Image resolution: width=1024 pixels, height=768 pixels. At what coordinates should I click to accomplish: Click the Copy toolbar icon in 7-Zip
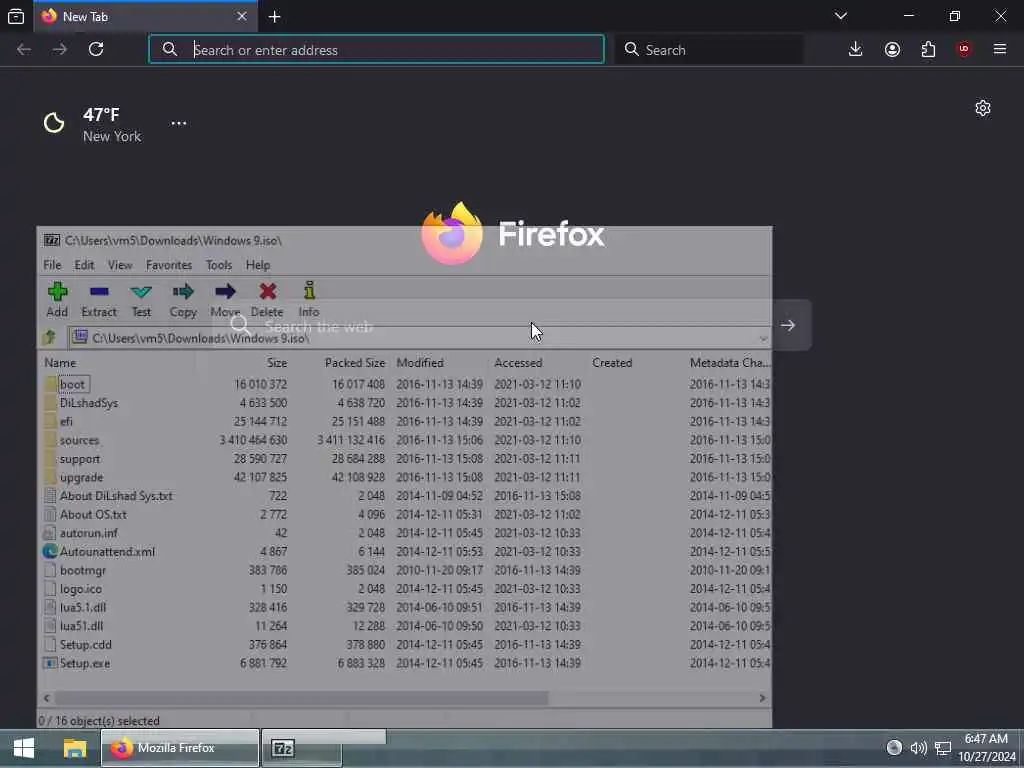[x=183, y=291]
